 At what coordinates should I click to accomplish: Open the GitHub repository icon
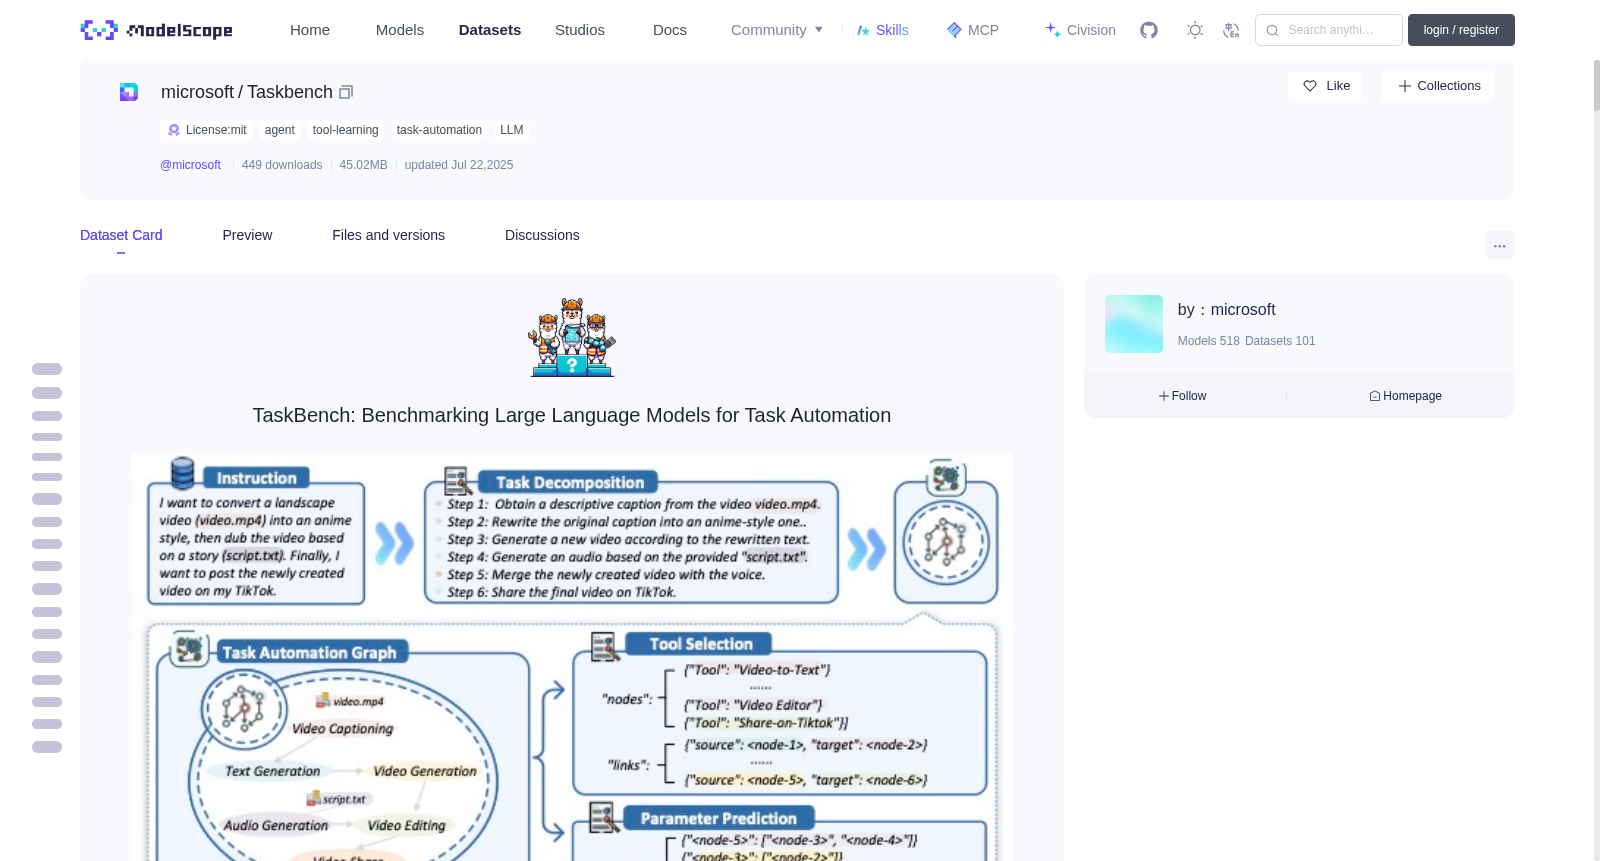click(1149, 30)
